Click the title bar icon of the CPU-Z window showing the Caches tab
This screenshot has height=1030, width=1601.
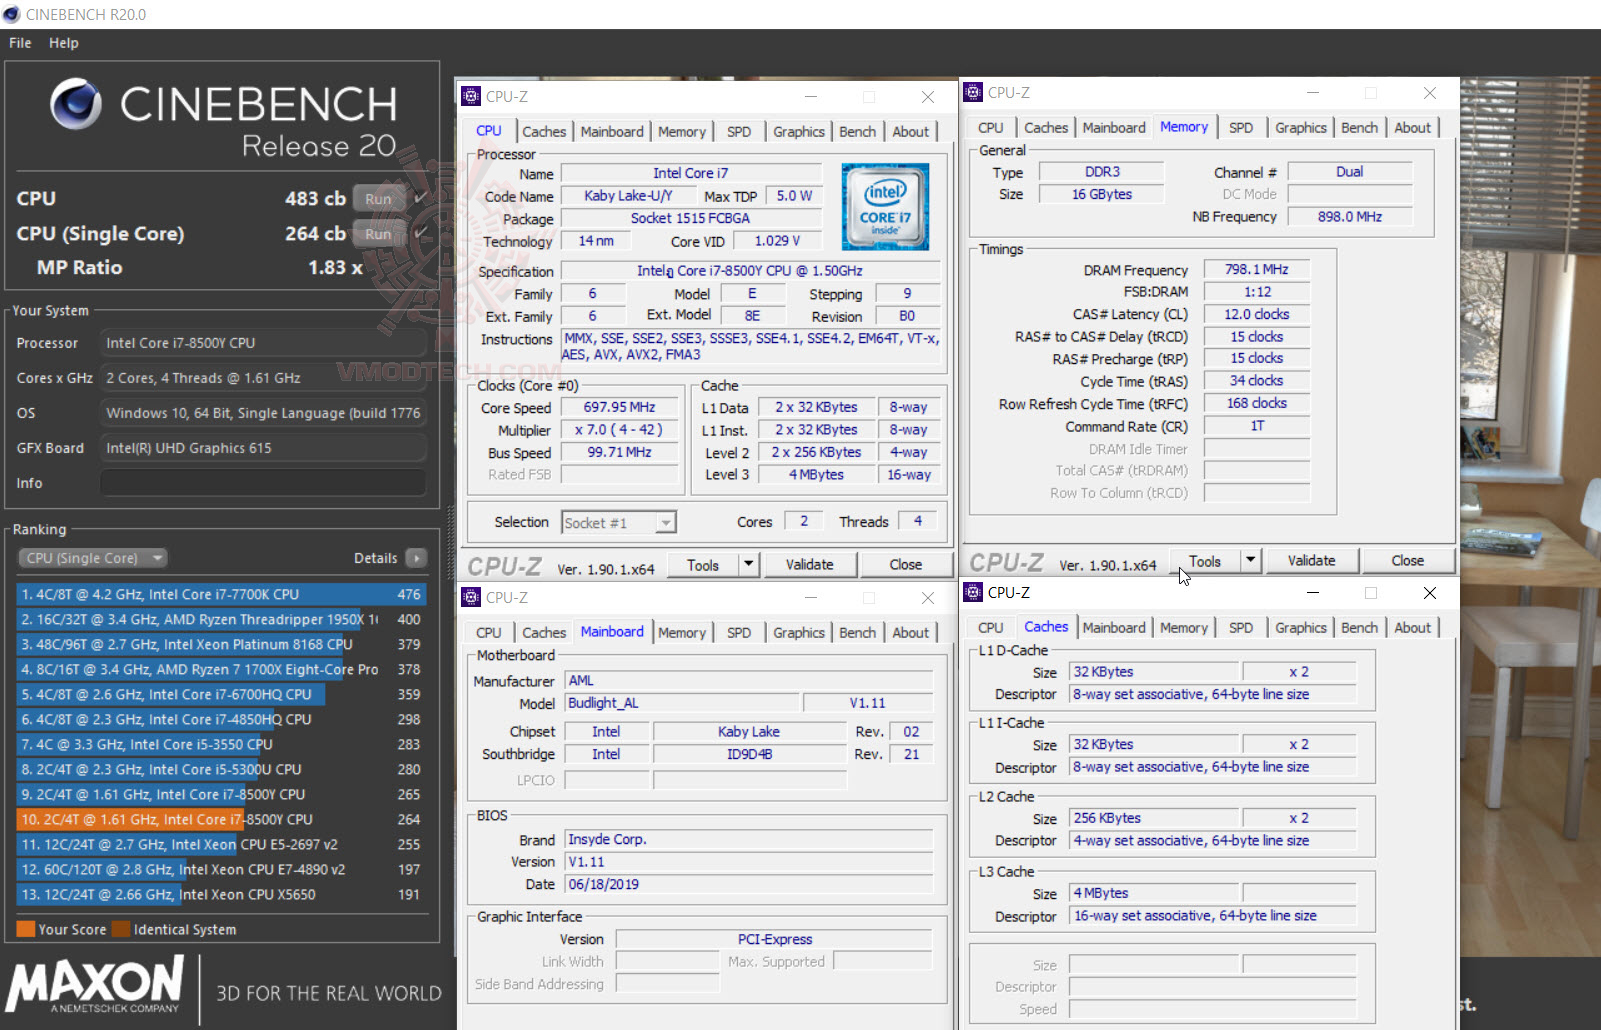(973, 592)
